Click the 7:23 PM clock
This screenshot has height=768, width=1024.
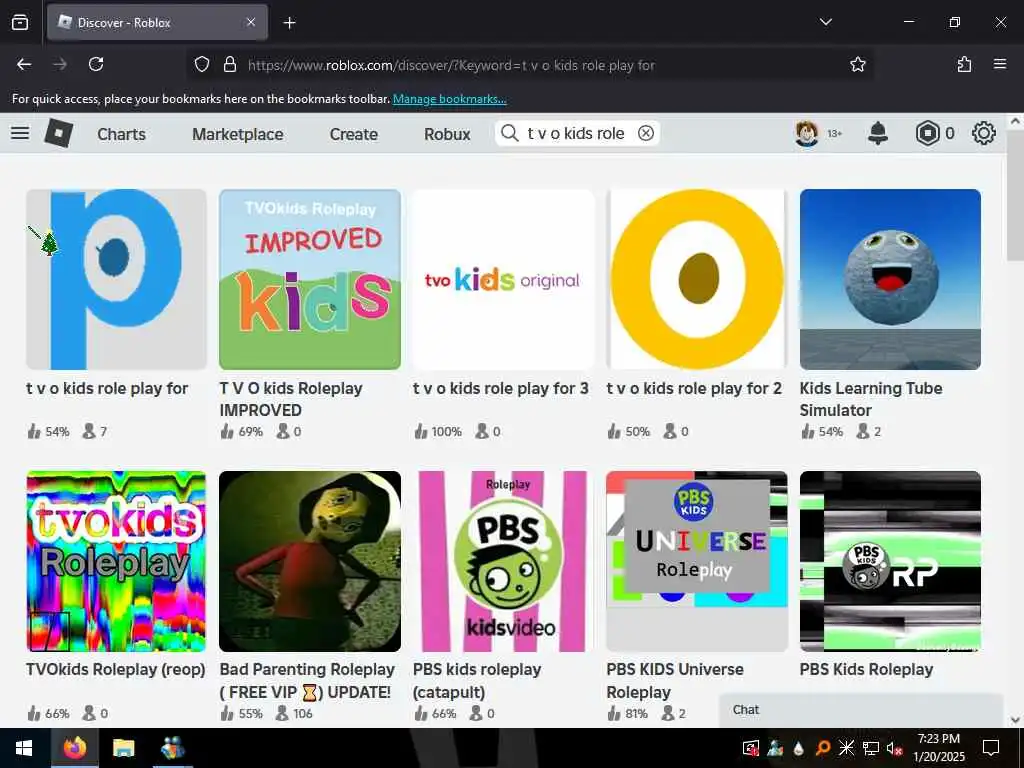point(938,739)
